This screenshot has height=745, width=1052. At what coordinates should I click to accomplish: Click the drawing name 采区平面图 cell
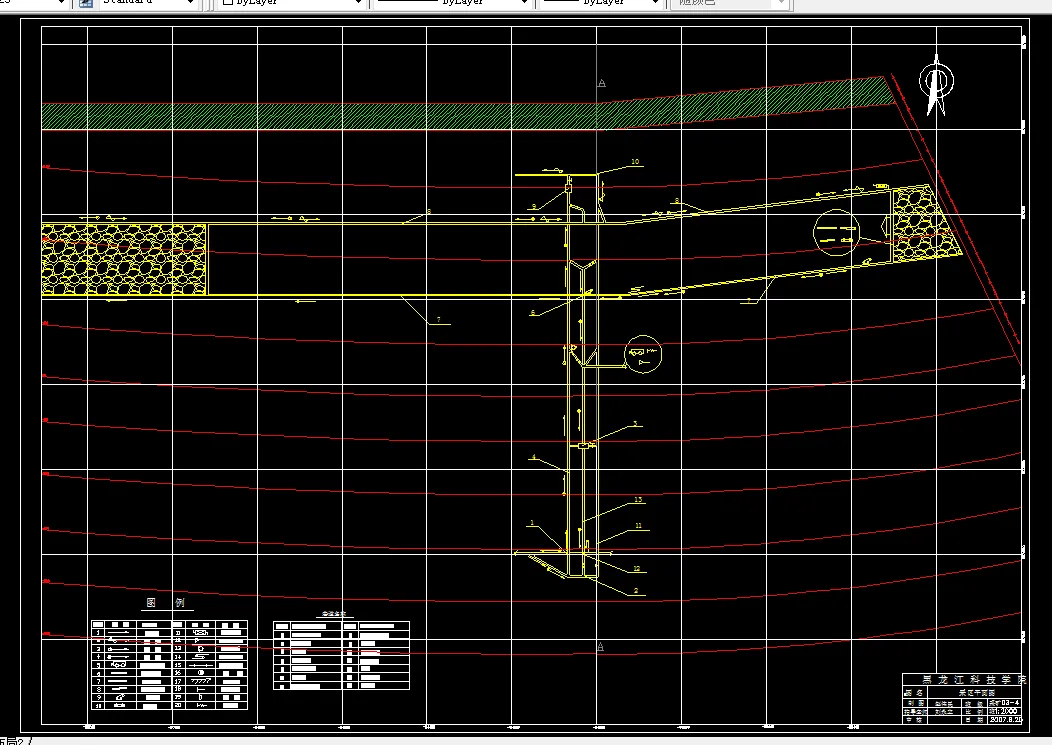coord(976,692)
